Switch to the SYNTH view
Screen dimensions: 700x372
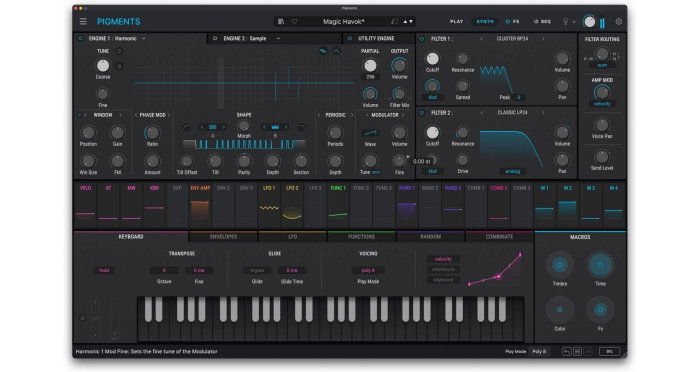[485, 21]
